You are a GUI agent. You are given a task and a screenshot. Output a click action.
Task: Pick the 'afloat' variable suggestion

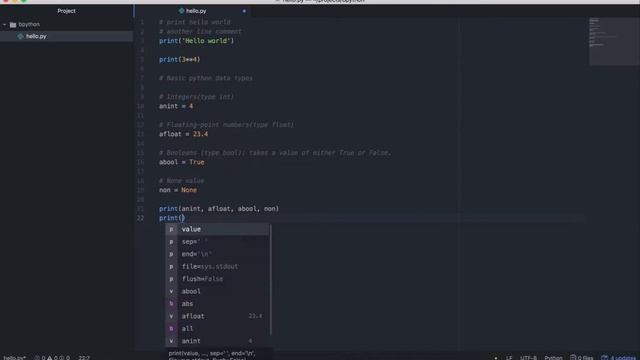point(217,316)
